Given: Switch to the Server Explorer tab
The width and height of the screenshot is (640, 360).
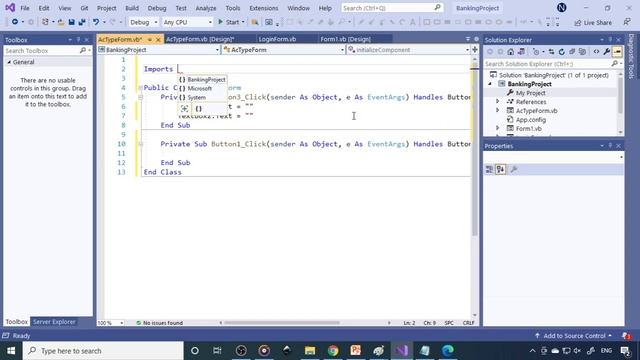Looking at the screenshot, I should [54, 322].
